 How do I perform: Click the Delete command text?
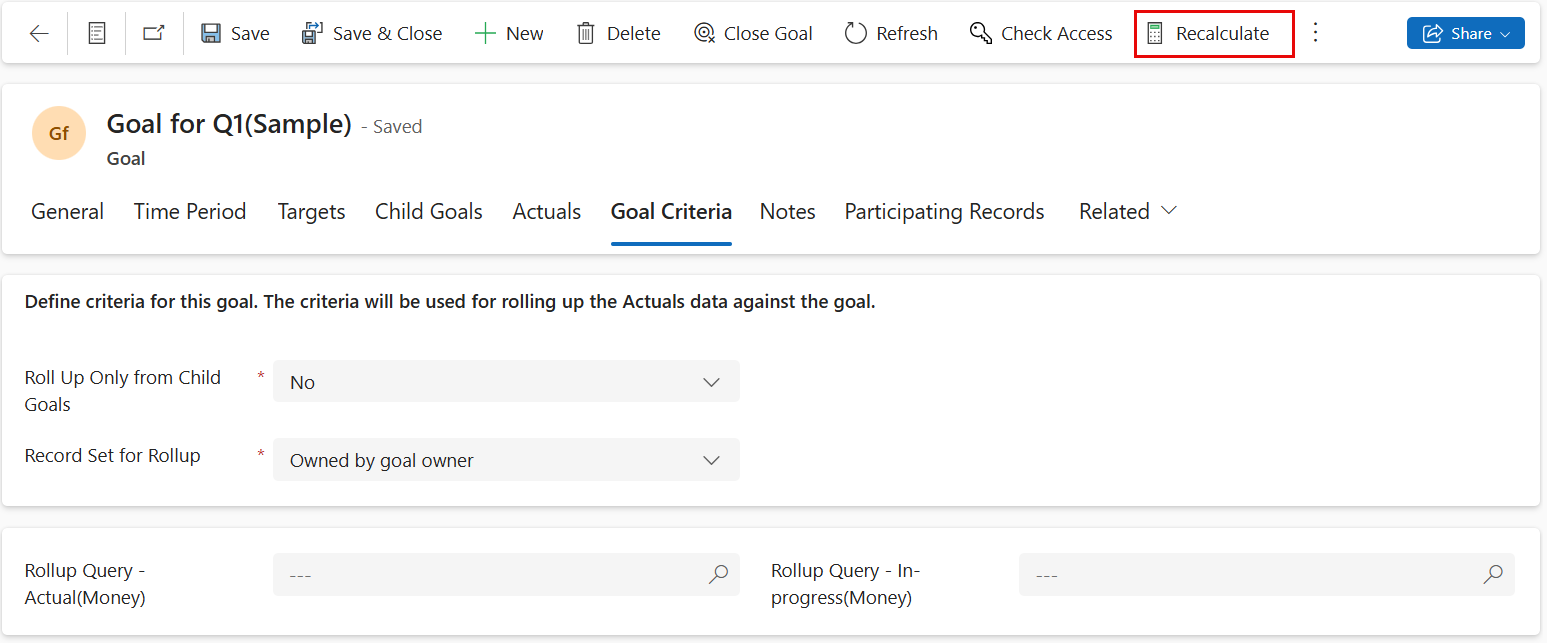634,34
